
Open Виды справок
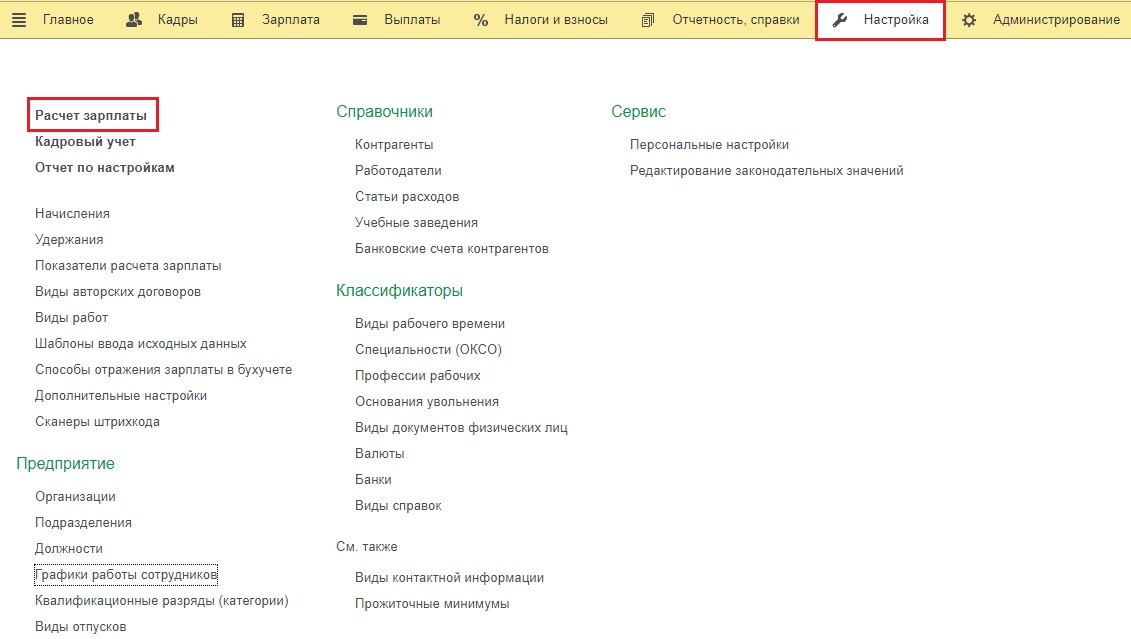click(x=398, y=505)
